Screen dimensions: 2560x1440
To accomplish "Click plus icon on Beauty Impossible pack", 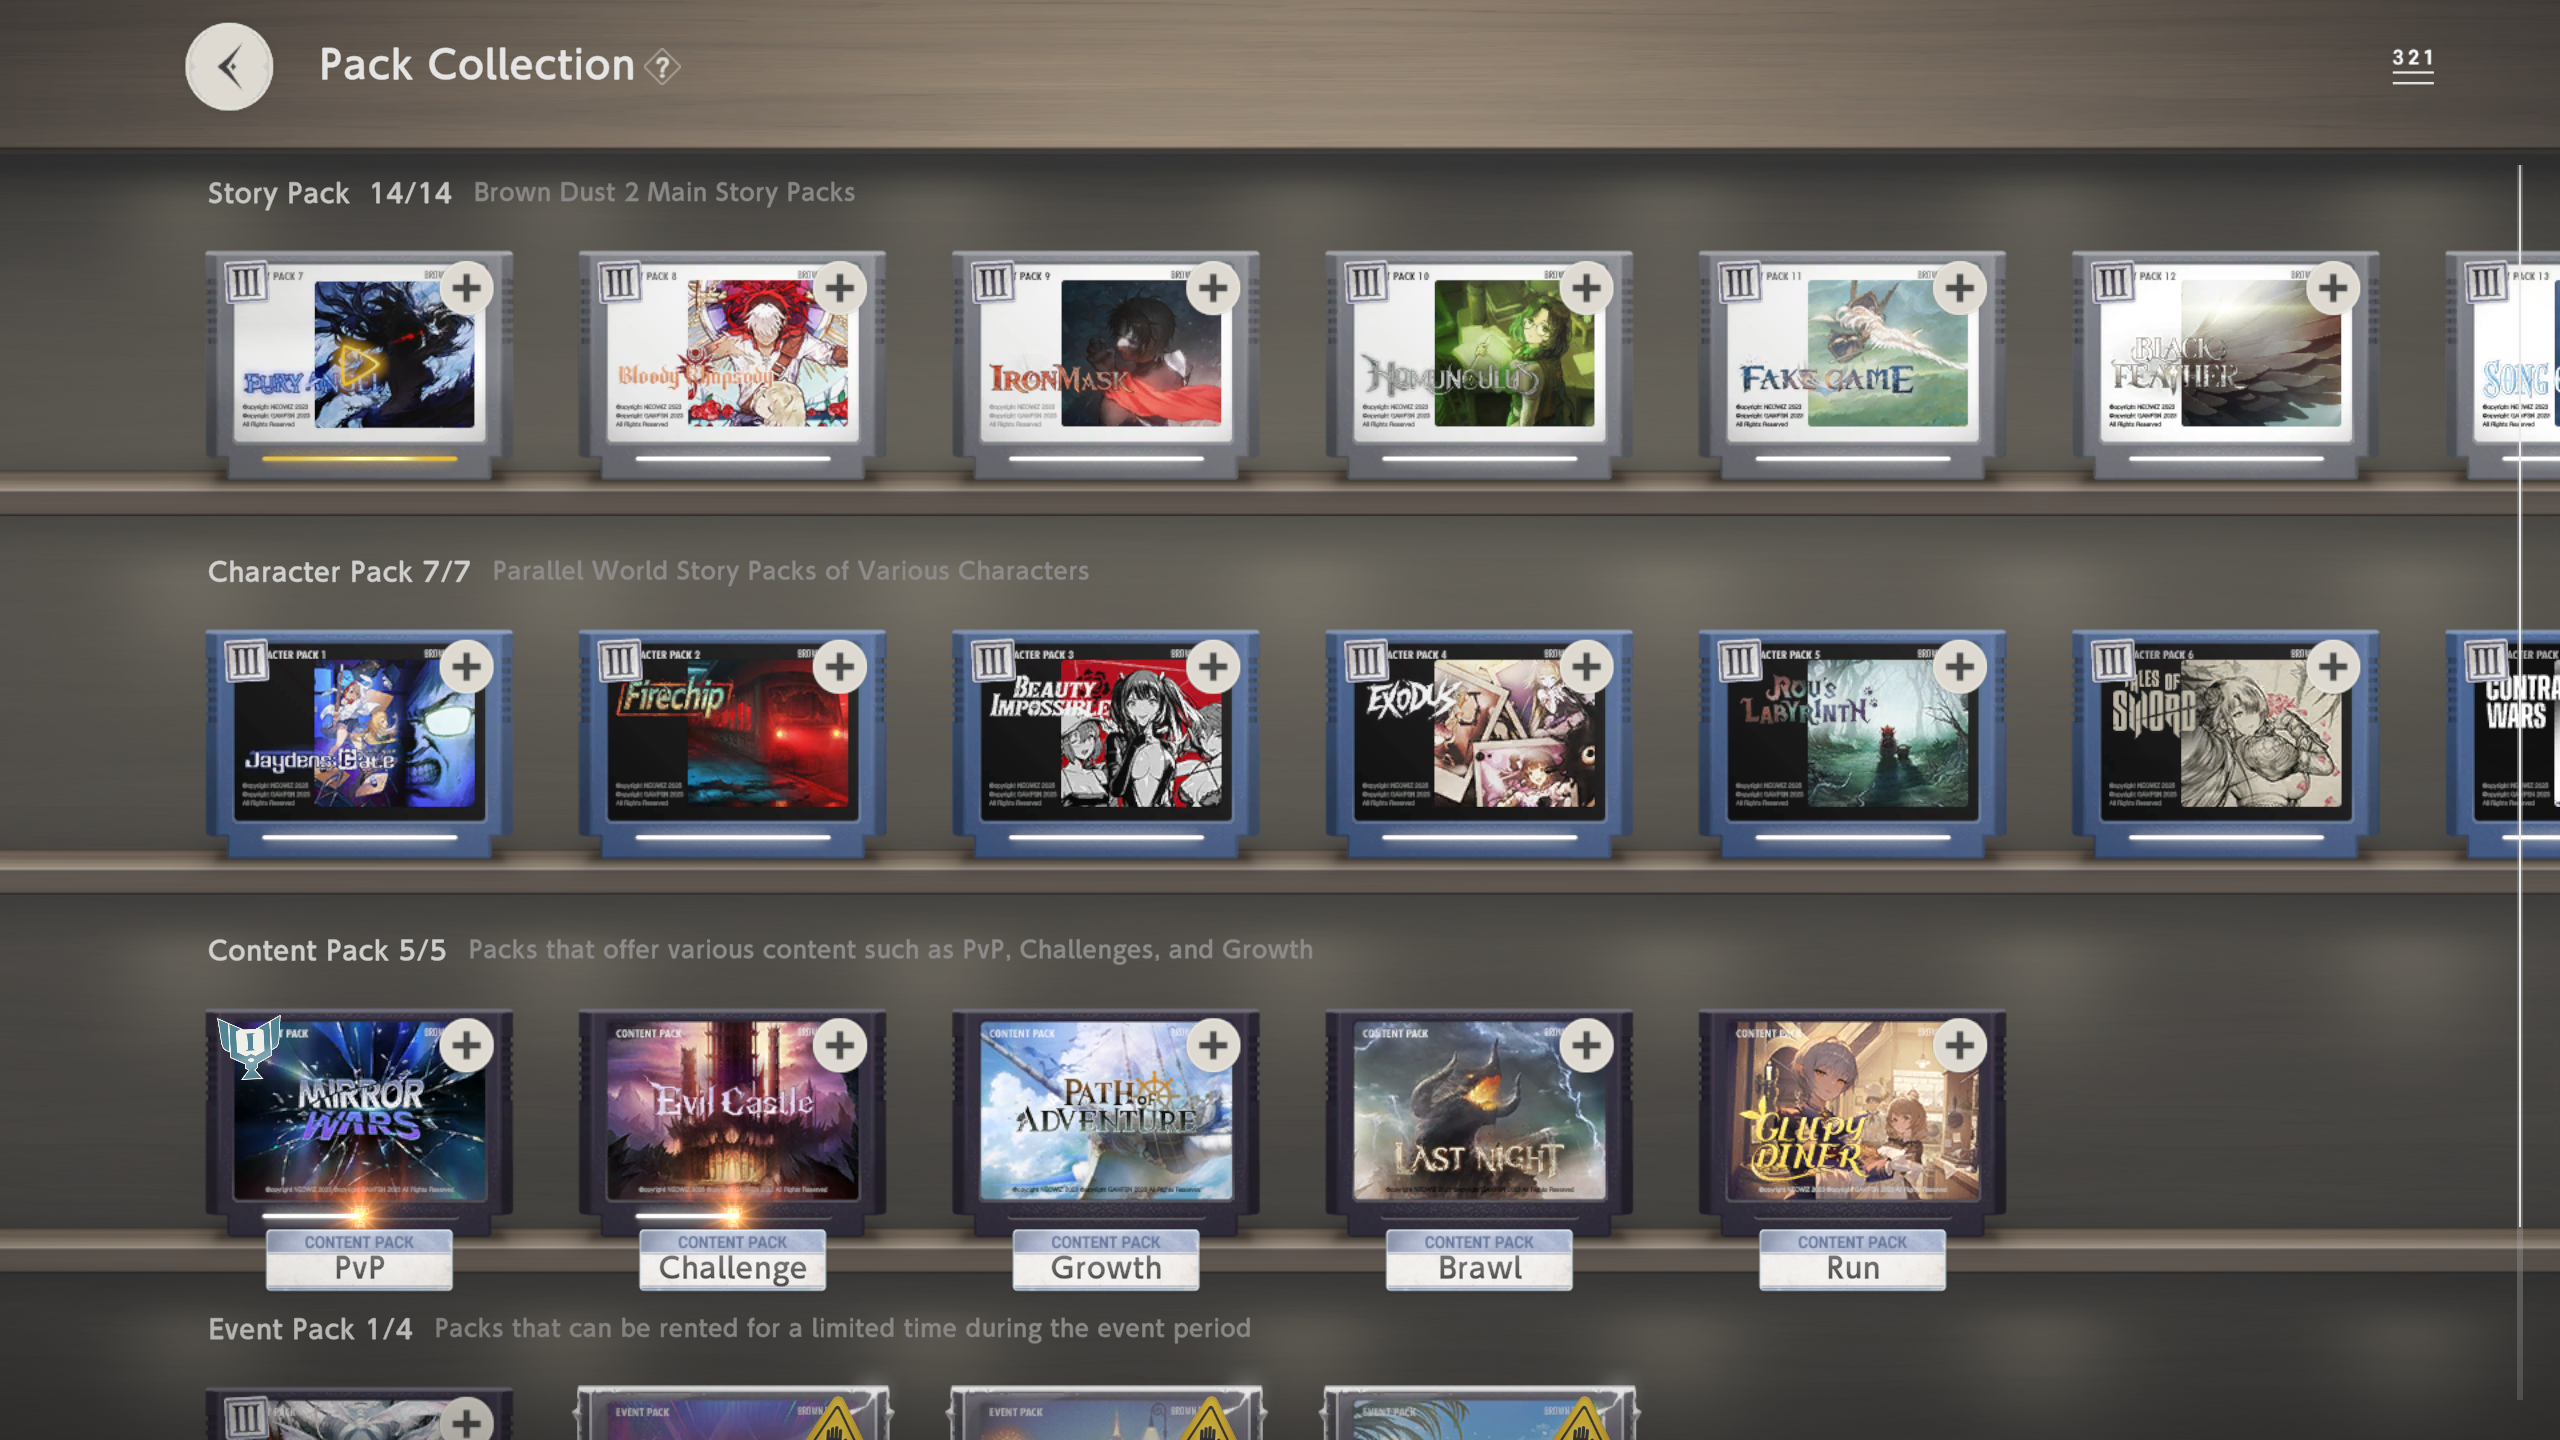I will pos(1212,667).
